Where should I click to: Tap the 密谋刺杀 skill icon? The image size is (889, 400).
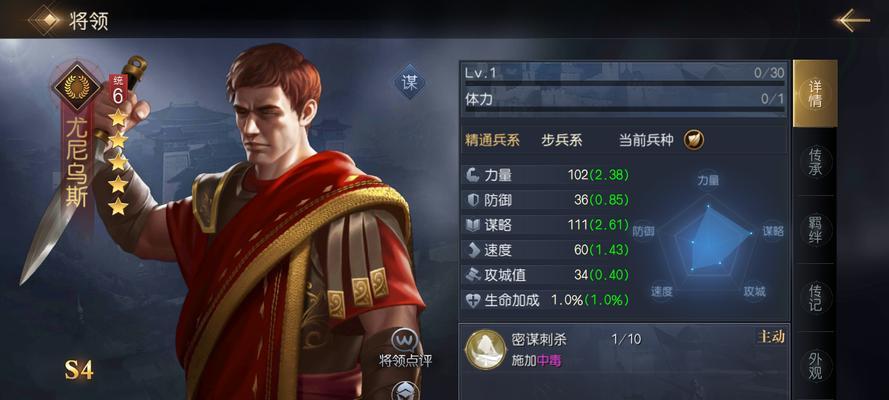coord(486,350)
